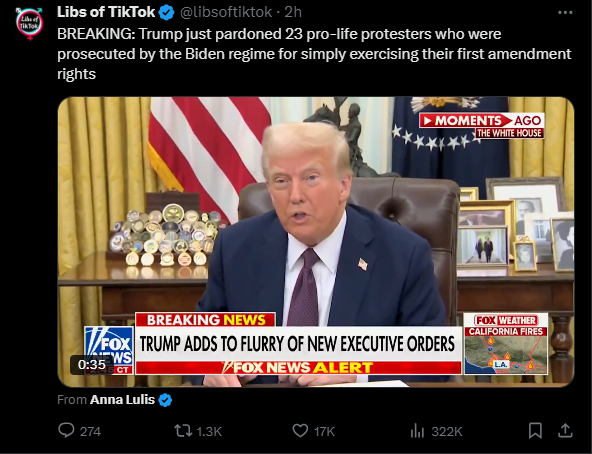Open the tweet text starting with BREAKING
The height and width of the screenshot is (454, 592).
tap(314, 54)
